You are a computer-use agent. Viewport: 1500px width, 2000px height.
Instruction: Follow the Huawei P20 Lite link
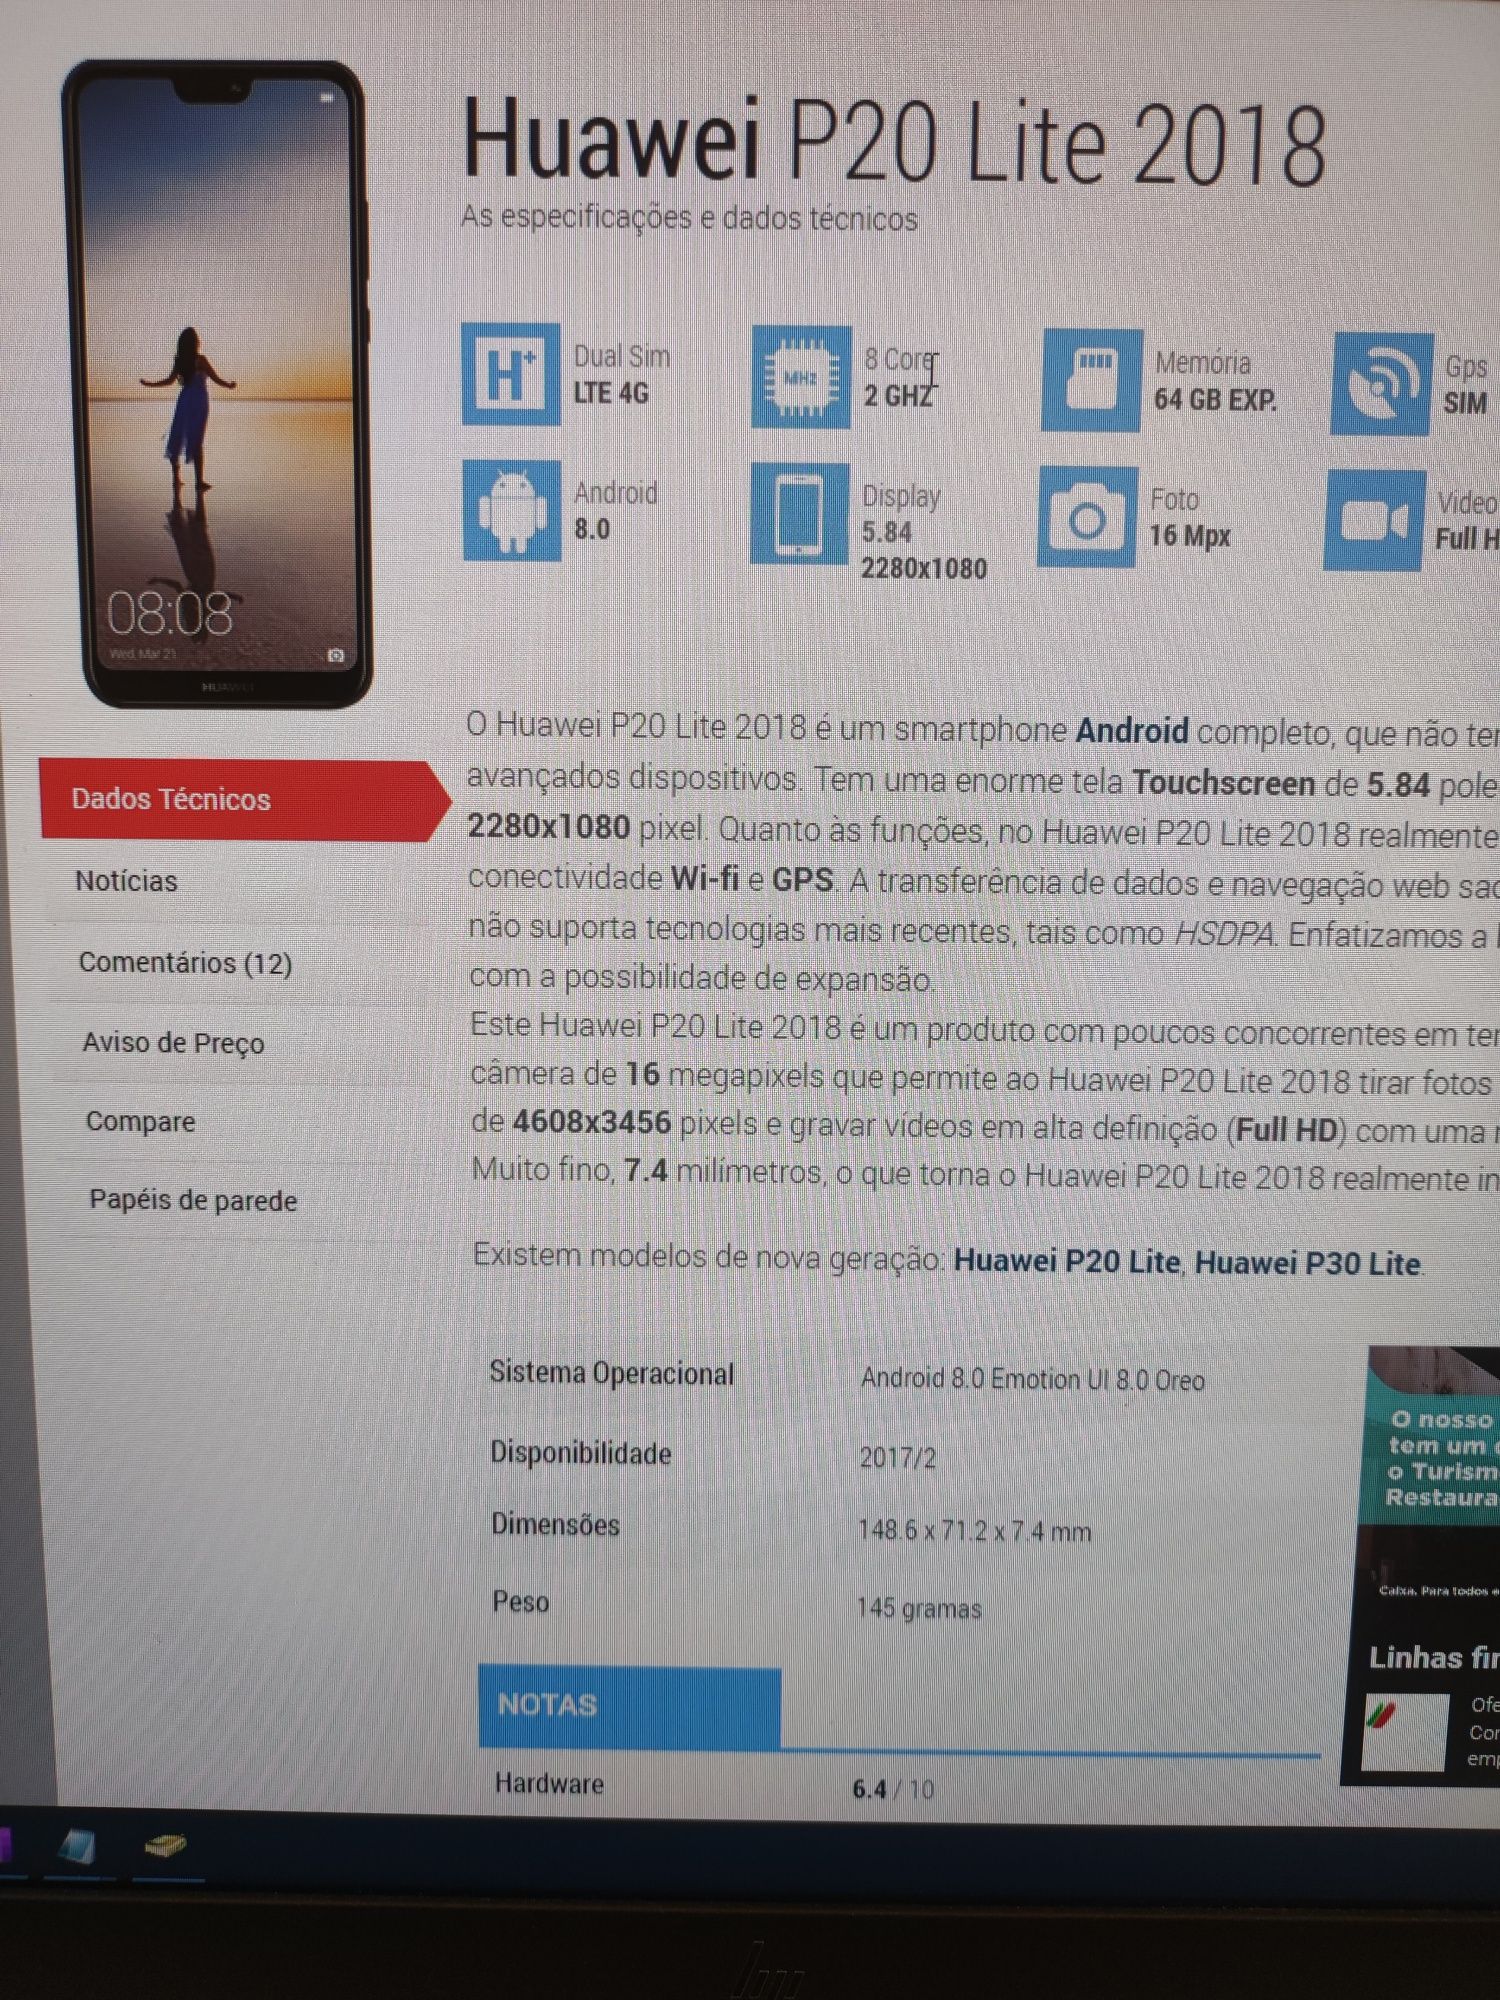point(1066,1261)
